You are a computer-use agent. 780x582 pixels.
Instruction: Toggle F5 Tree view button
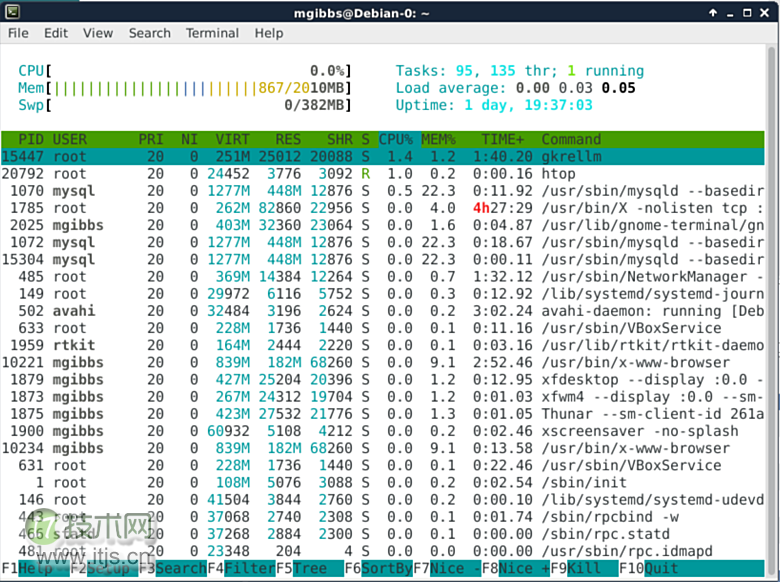pyautogui.click(x=309, y=568)
